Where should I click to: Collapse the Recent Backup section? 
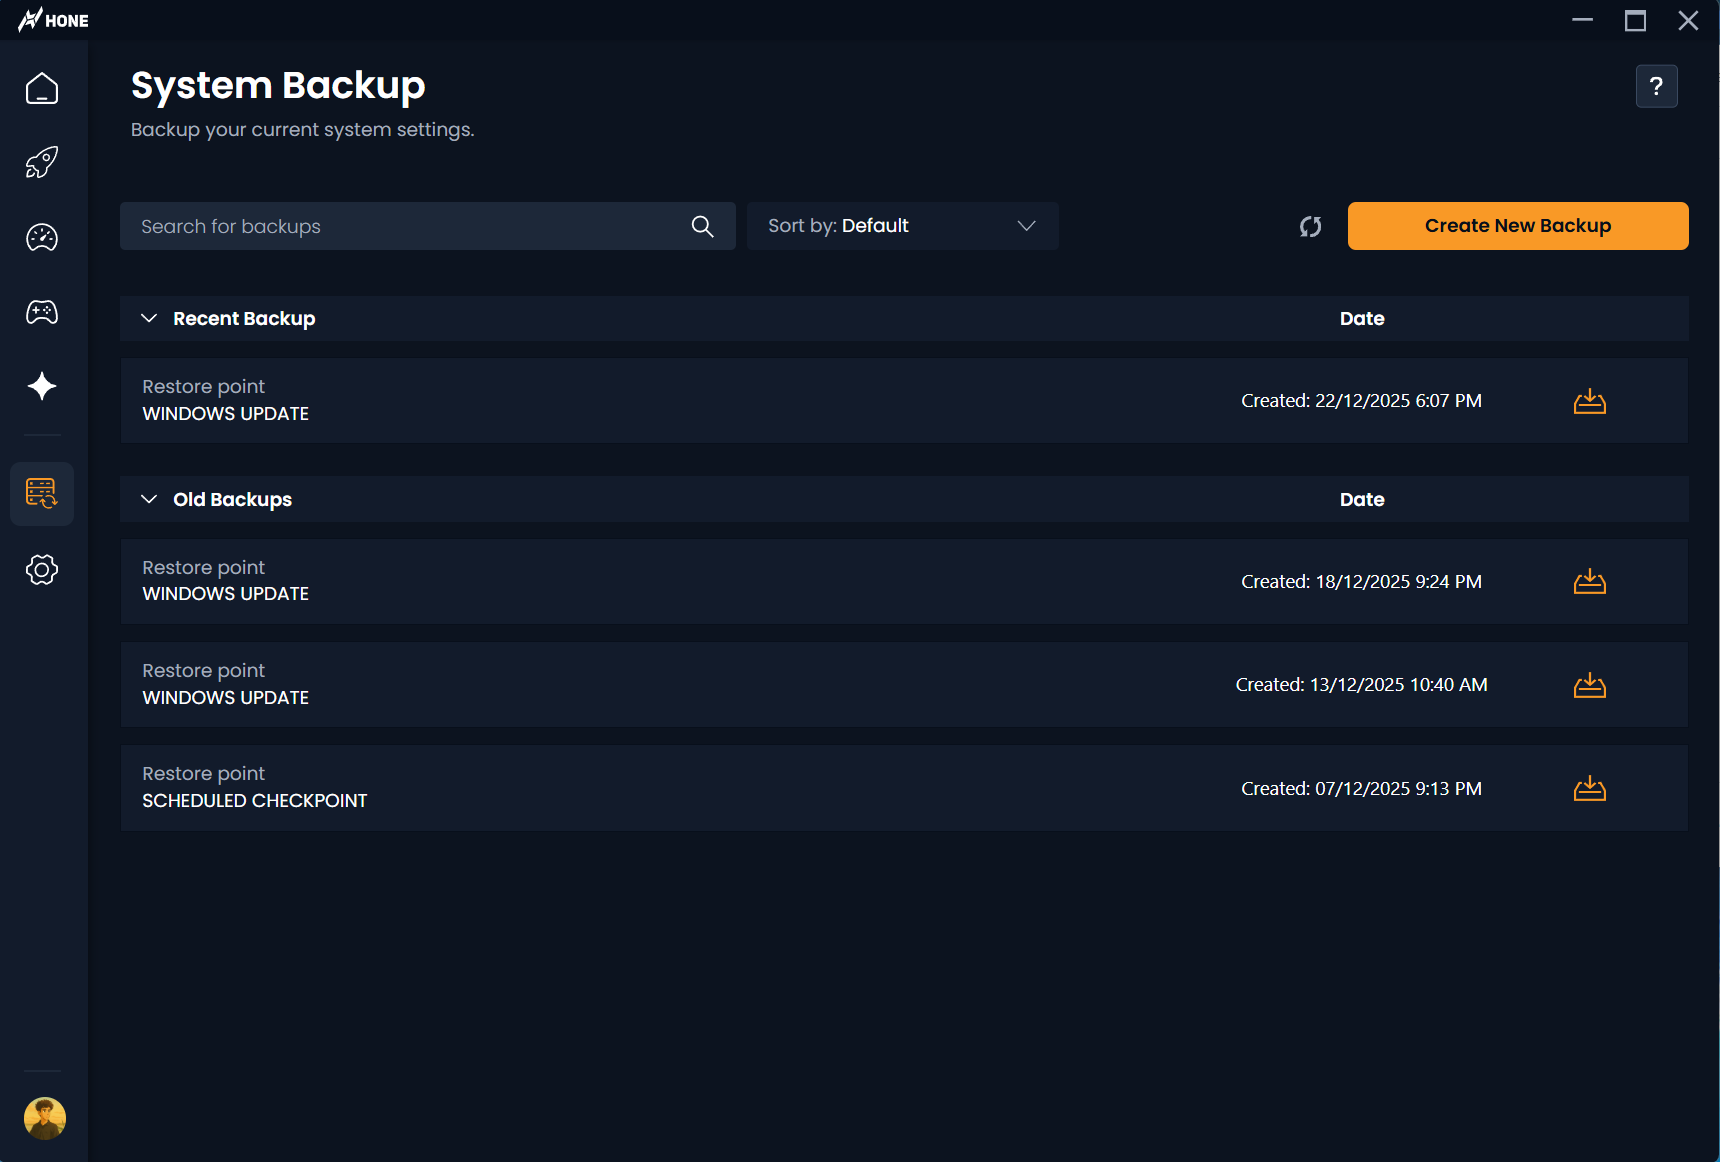[149, 318]
